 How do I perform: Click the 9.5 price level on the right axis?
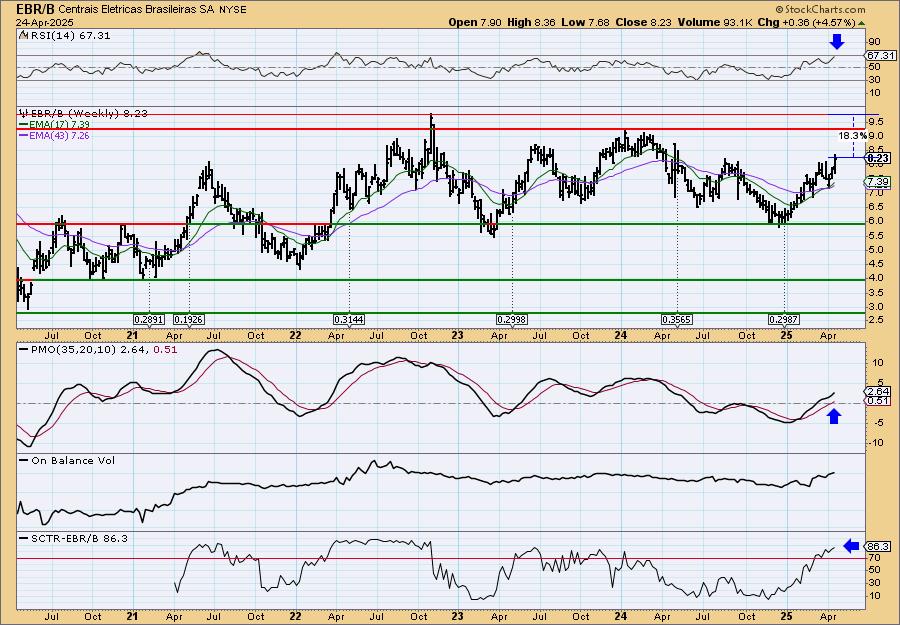pyautogui.click(x=876, y=122)
